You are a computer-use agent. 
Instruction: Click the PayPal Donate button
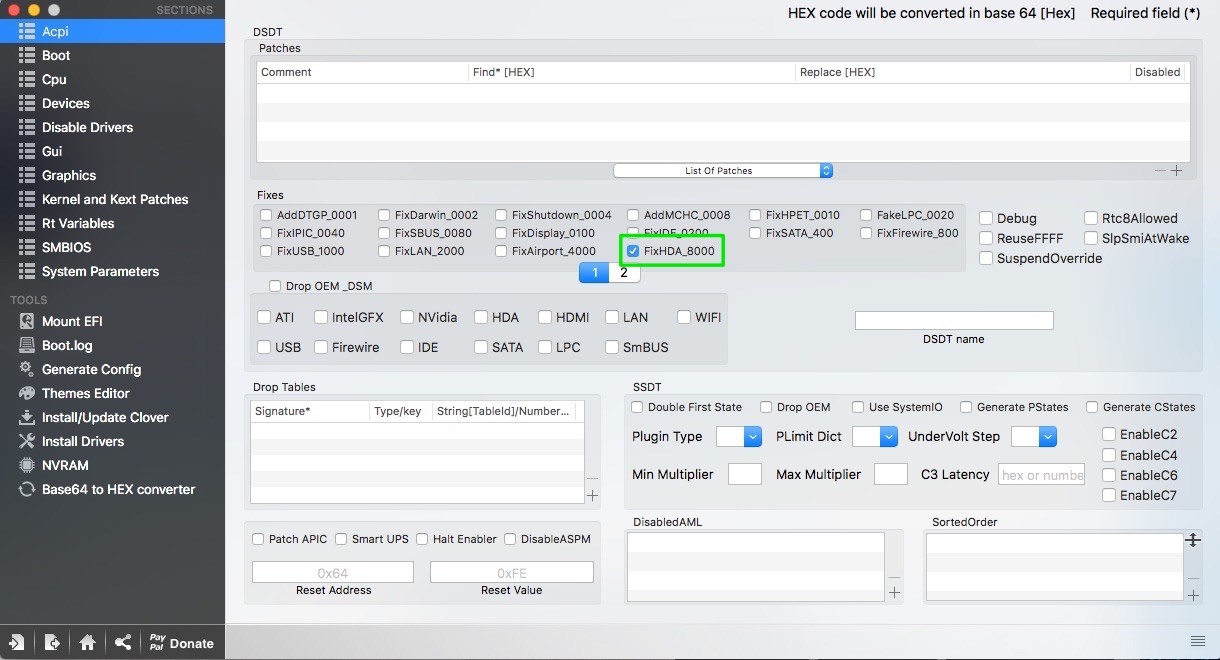click(x=180, y=643)
